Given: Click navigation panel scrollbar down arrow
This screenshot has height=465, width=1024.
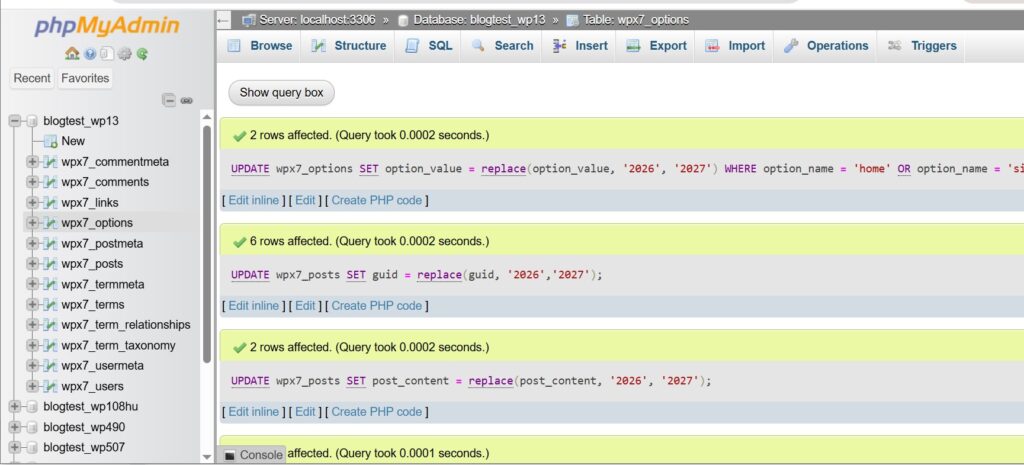Looking at the screenshot, I should (x=207, y=457).
